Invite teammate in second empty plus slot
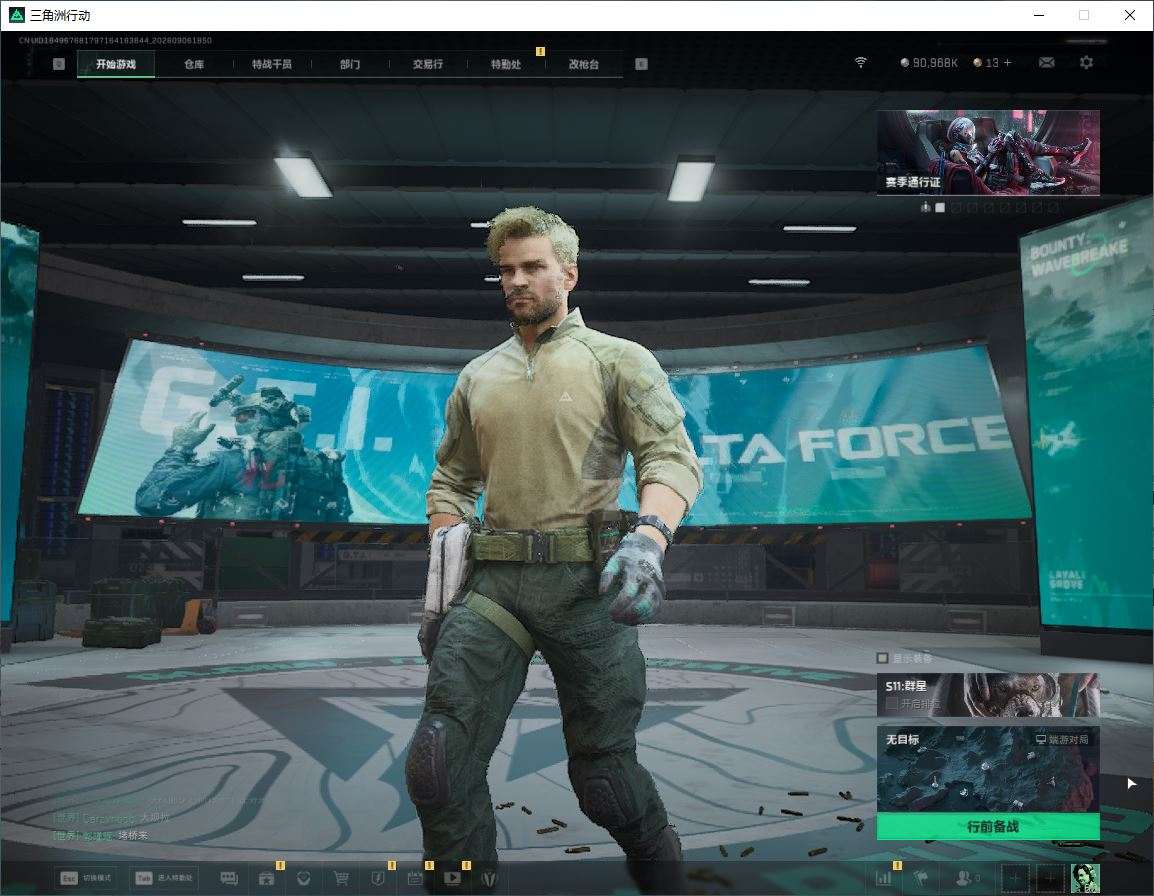Screen dimensions: 1154x896 [x=1049, y=878]
